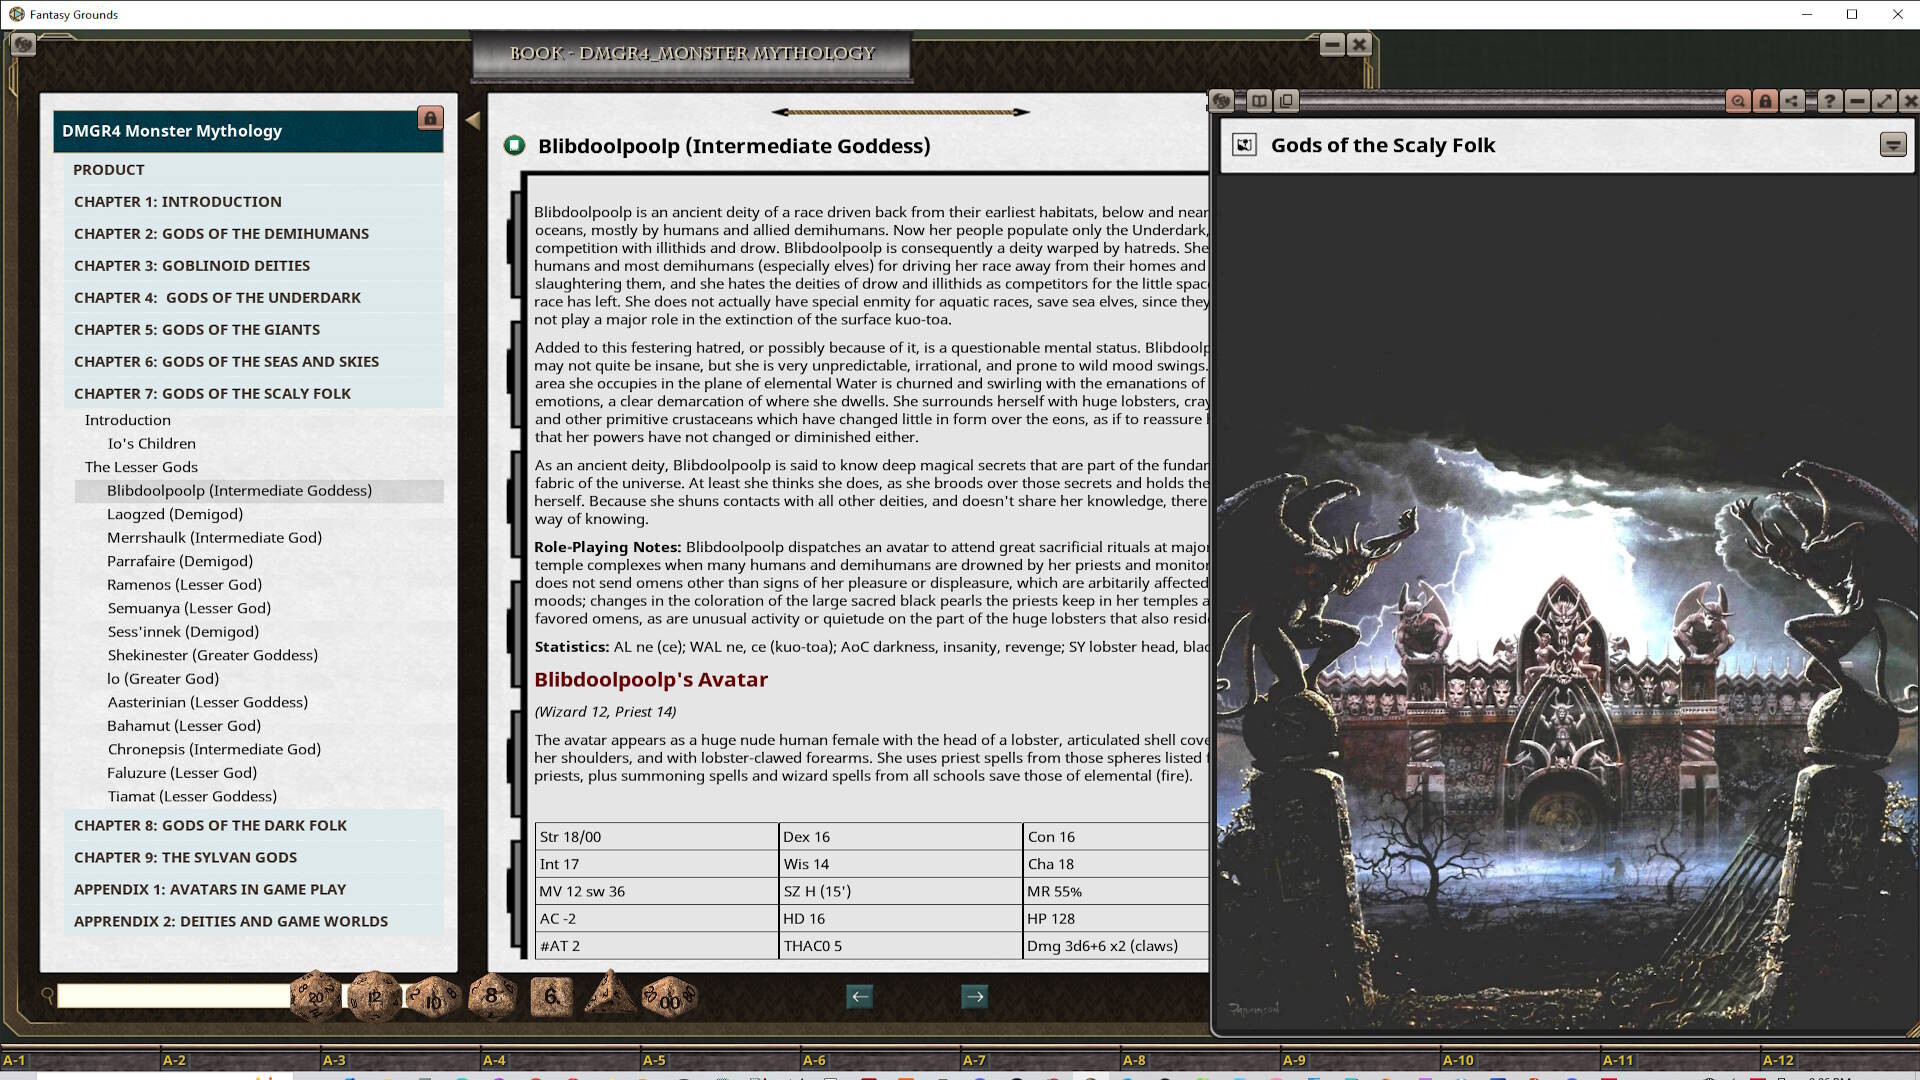Open Shekinester (Greater Goddess) page

pyautogui.click(x=213, y=656)
